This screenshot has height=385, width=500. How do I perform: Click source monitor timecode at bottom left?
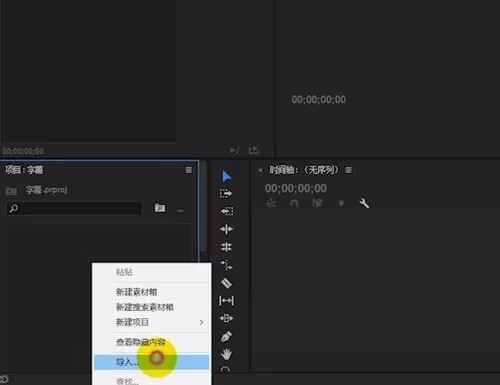23,151
